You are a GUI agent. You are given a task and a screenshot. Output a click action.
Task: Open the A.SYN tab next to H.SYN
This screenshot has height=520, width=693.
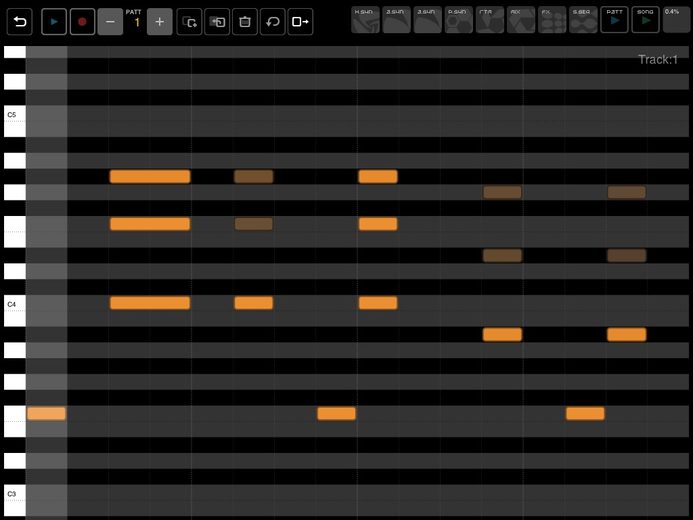[x=396, y=20]
